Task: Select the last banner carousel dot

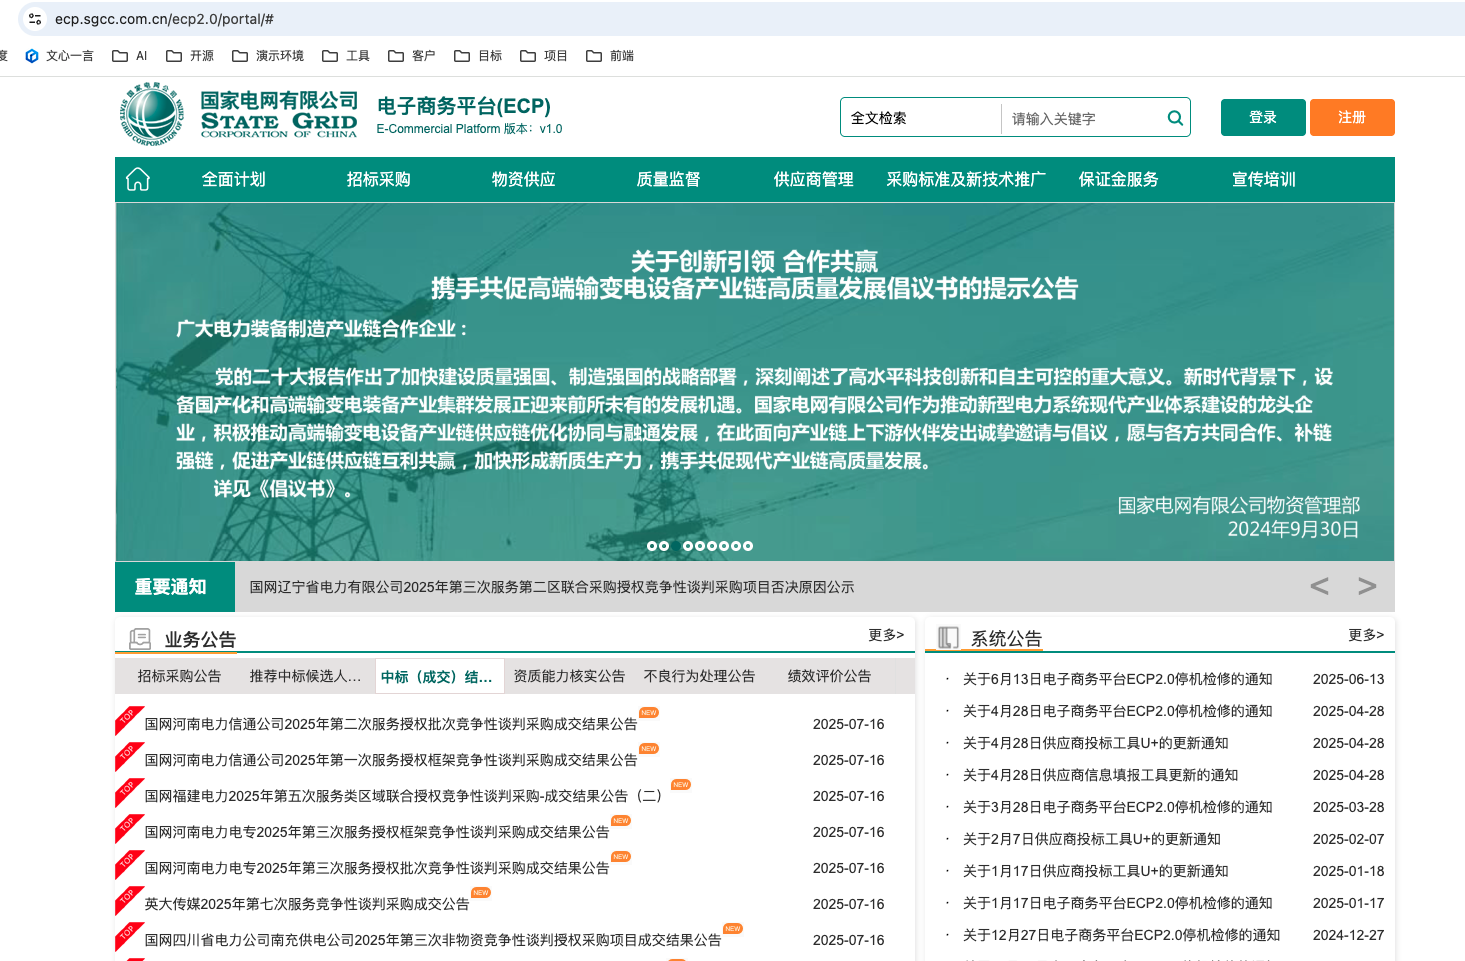Action: [748, 546]
